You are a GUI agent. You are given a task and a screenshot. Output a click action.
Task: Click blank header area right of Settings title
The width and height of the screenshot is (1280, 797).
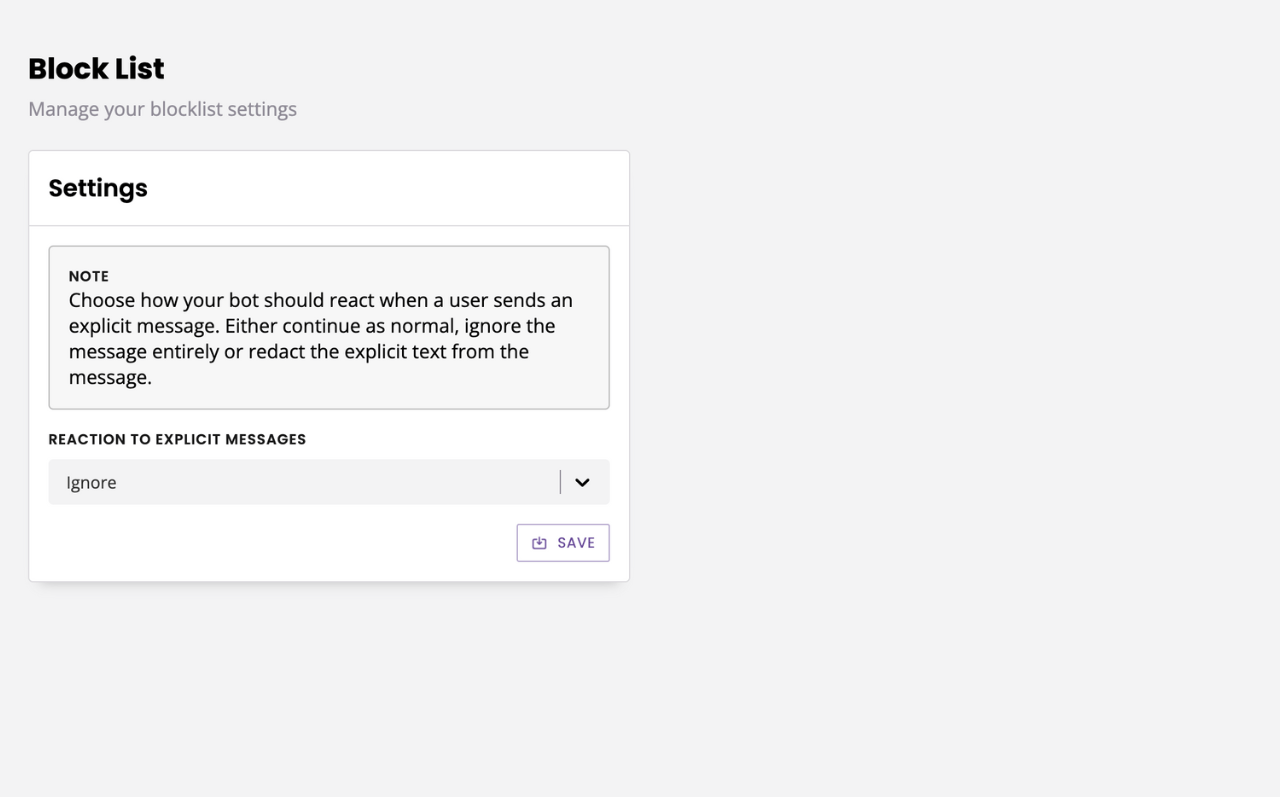pos(400,188)
